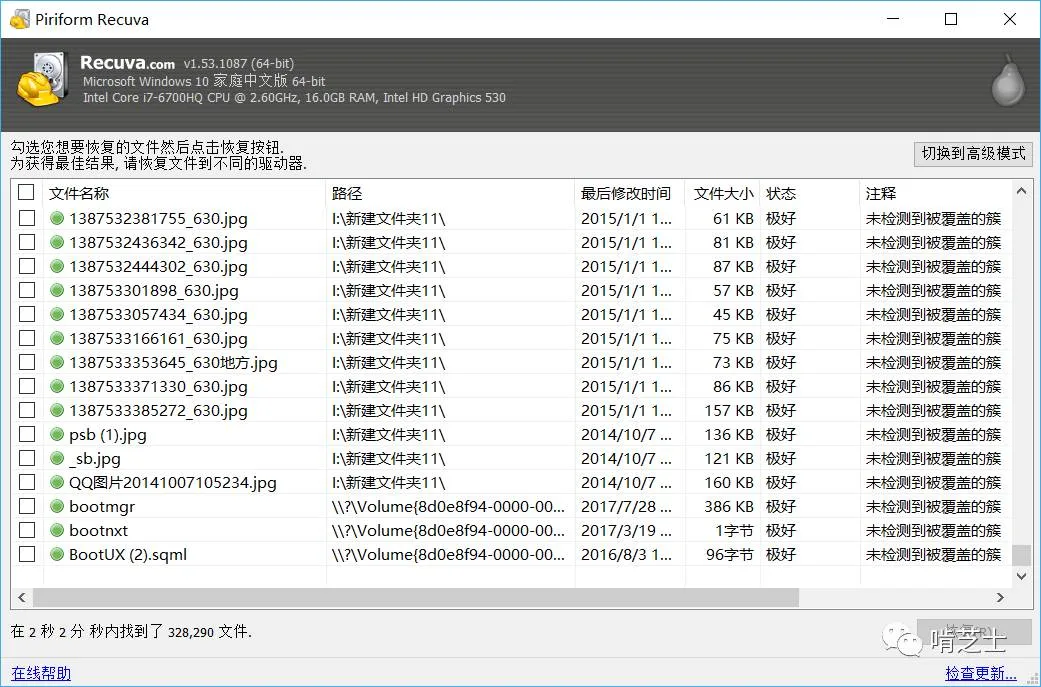Viewport: 1041px width, 687px height.
Task: Click green dot next to 1387533385272_630.jpg
Action: click(x=57, y=410)
